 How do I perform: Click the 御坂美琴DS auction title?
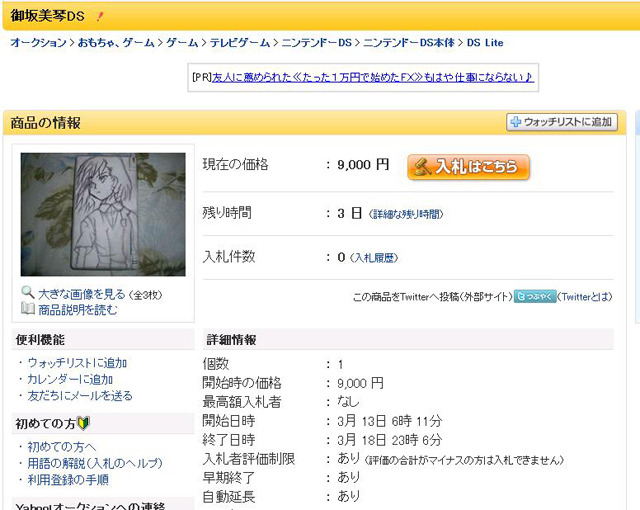click(47, 16)
